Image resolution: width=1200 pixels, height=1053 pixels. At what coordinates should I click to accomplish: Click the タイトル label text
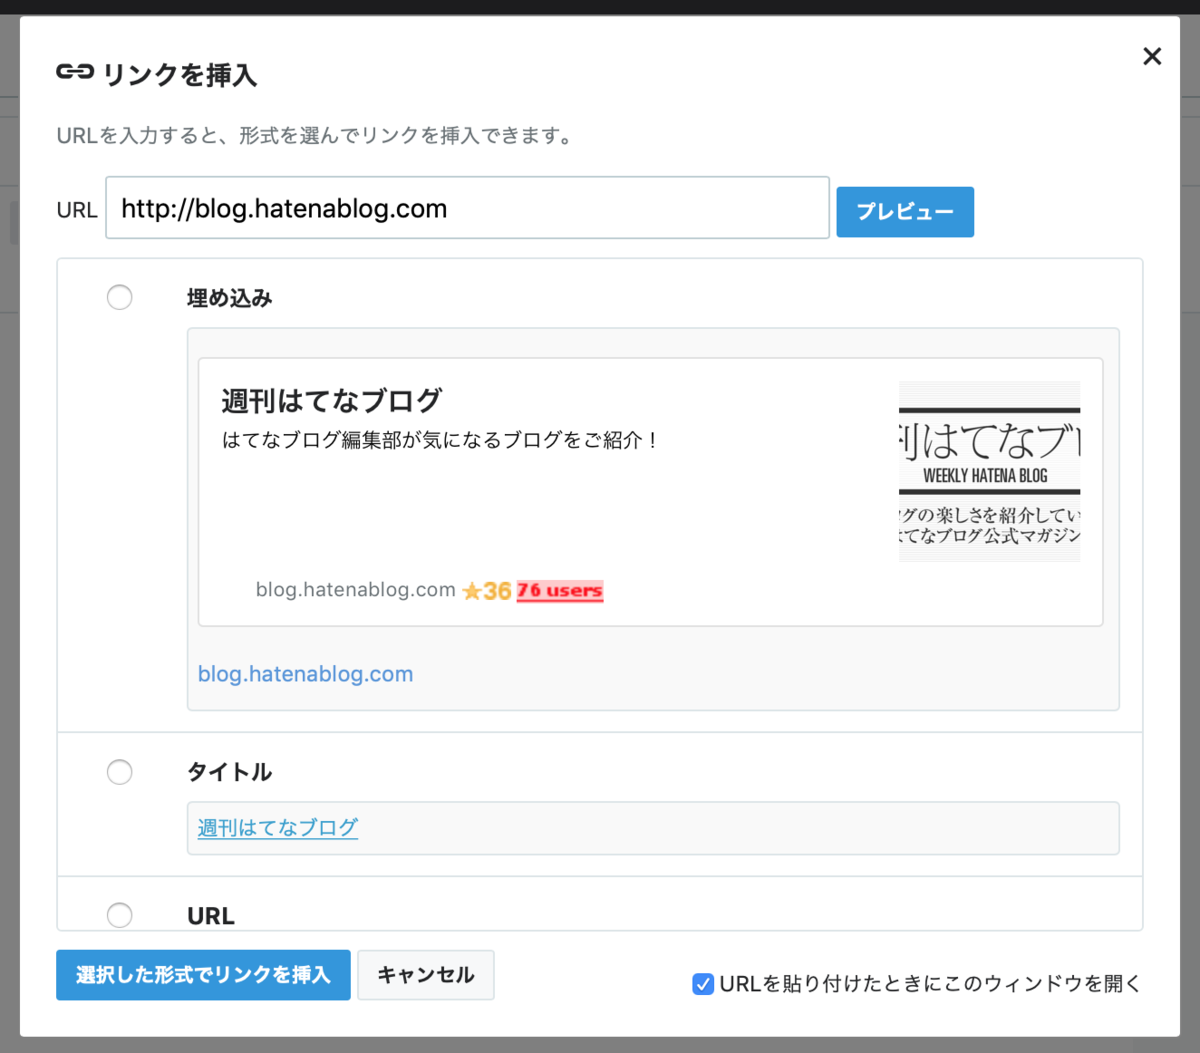pyautogui.click(x=229, y=772)
